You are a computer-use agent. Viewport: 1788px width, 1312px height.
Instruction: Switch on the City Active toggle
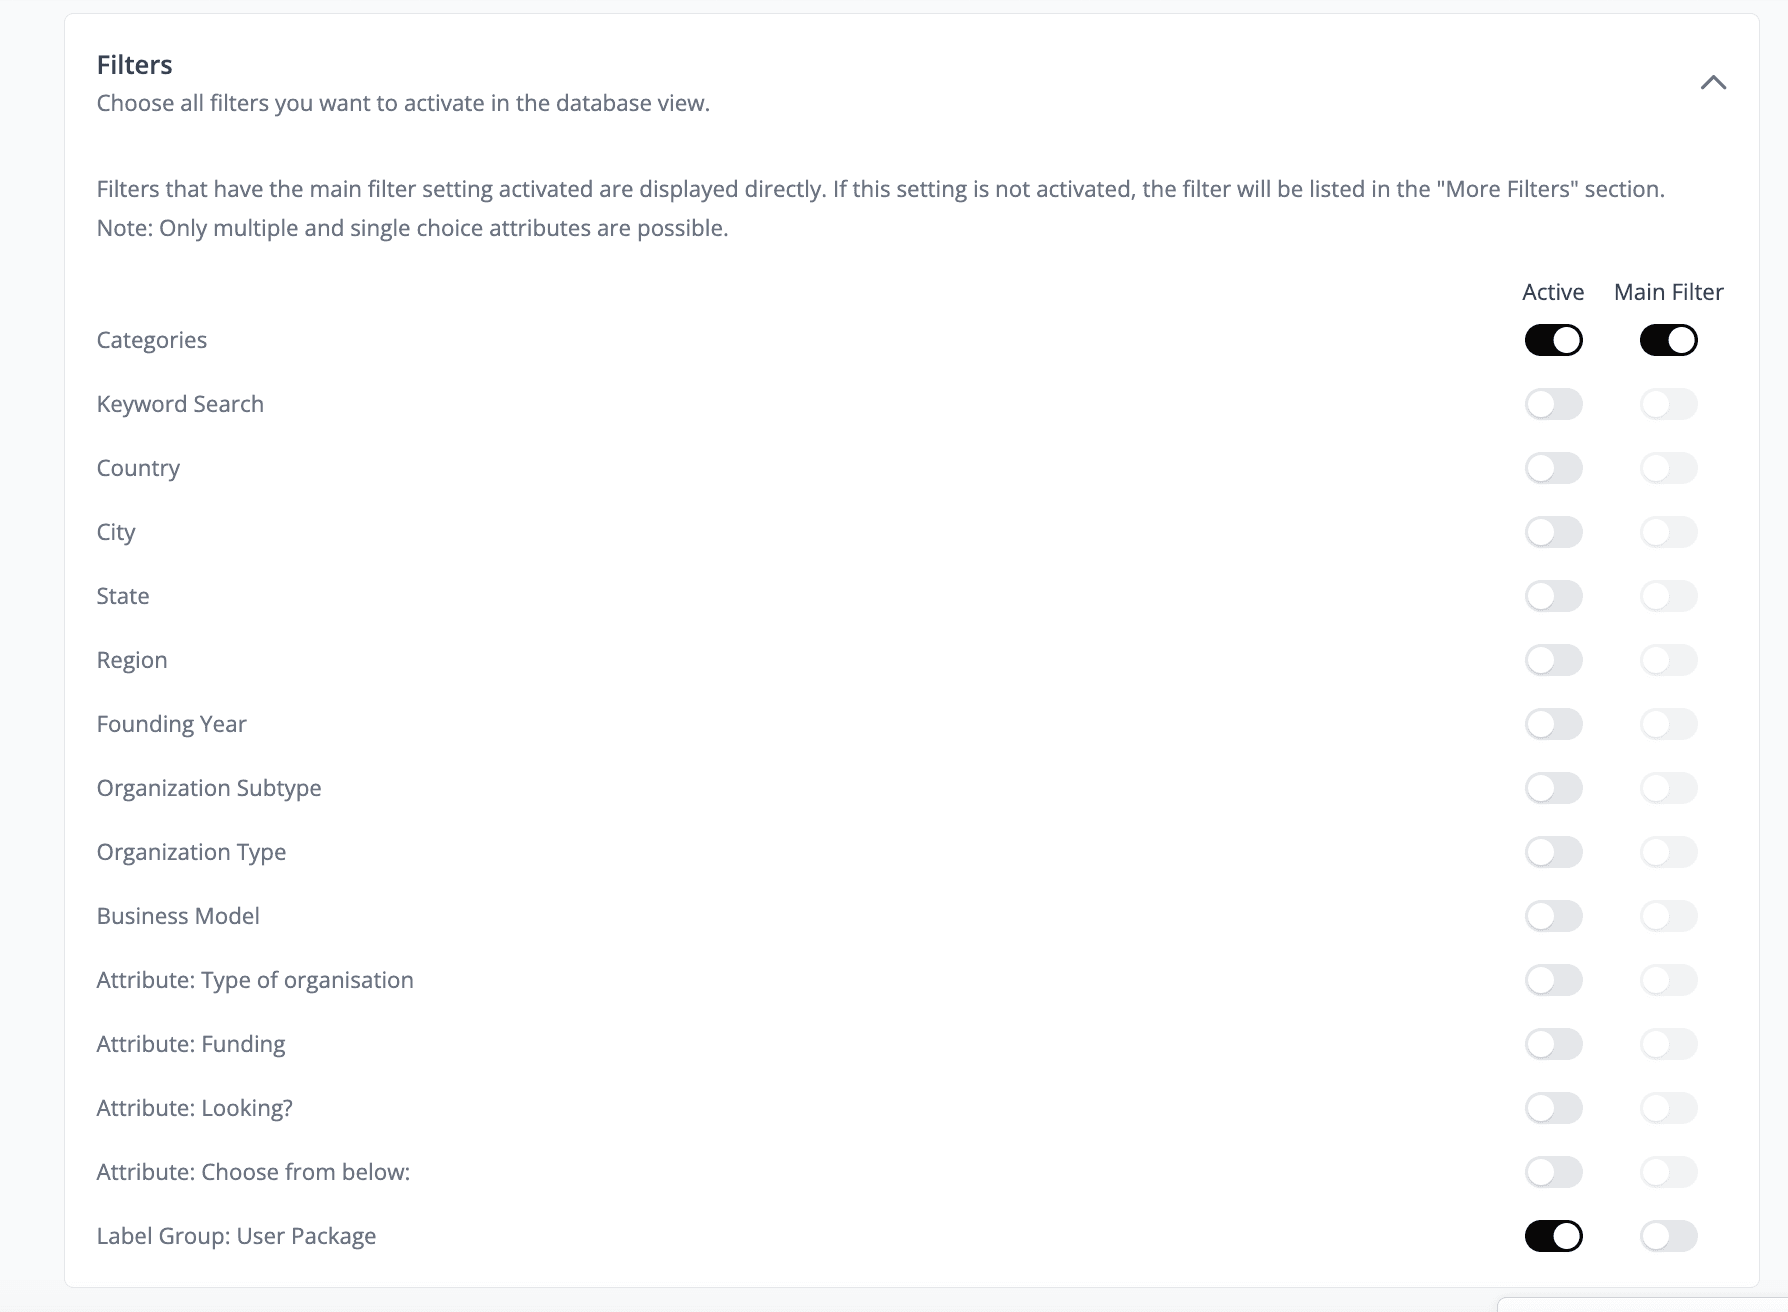pyautogui.click(x=1553, y=532)
